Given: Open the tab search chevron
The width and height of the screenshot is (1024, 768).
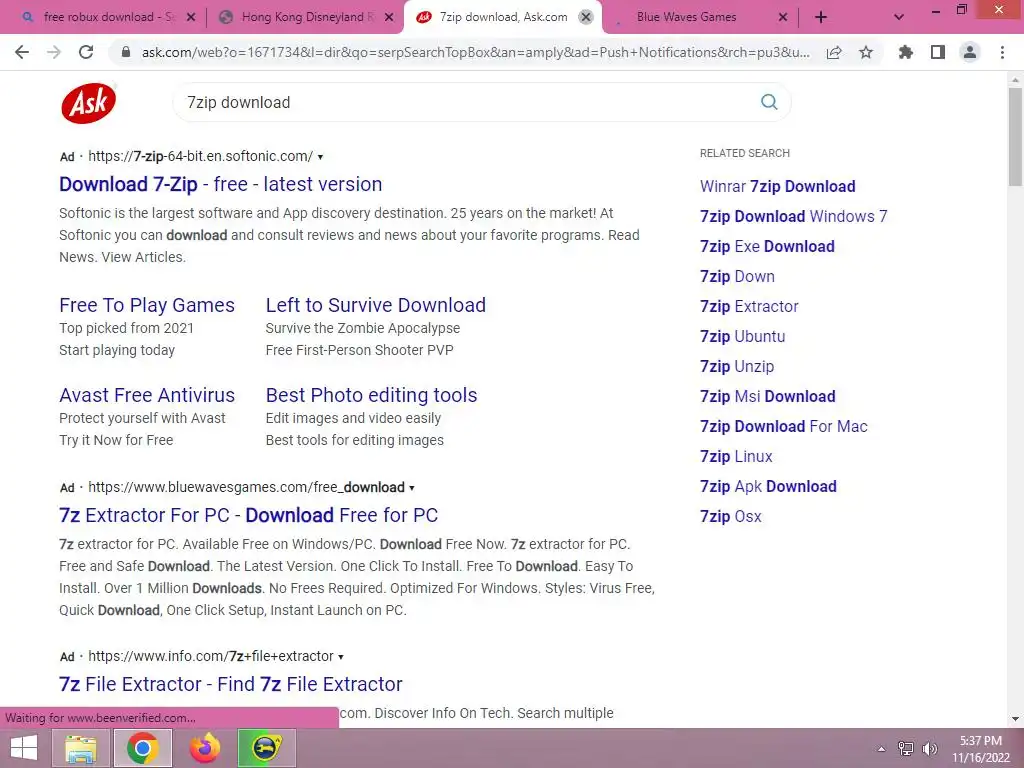Looking at the screenshot, I should [899, 18].
